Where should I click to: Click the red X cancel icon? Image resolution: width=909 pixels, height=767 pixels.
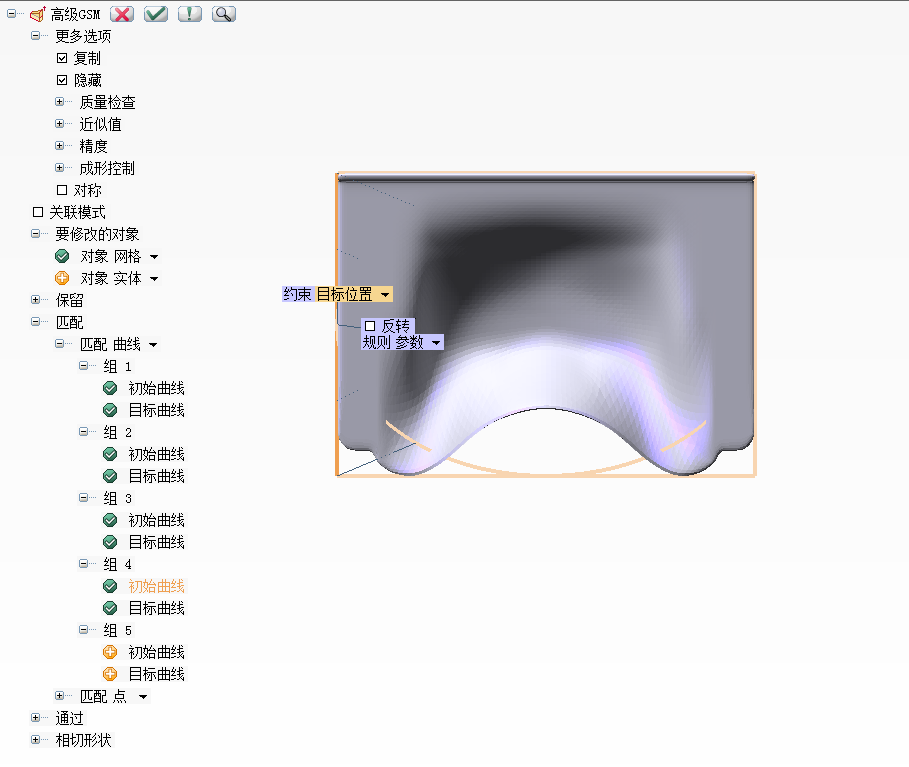point(122,14)
